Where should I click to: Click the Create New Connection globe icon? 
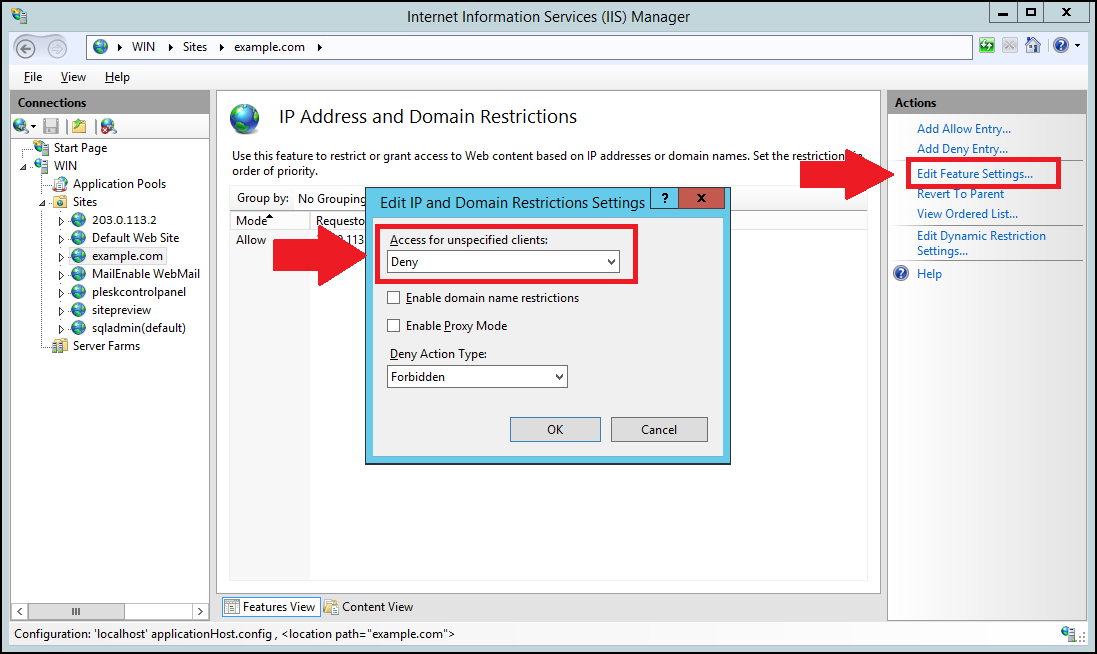point(20,126)
